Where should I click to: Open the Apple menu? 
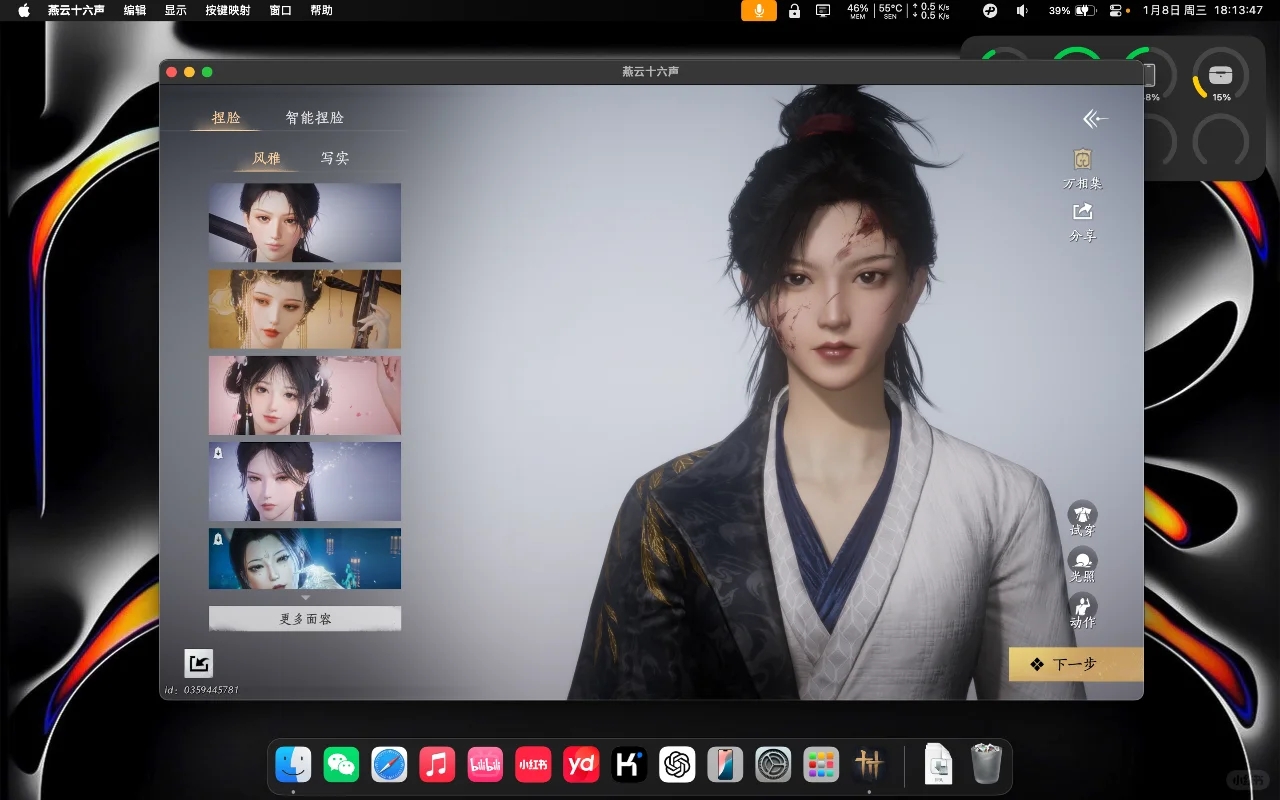pyautogui.click(x=24, y=10)
